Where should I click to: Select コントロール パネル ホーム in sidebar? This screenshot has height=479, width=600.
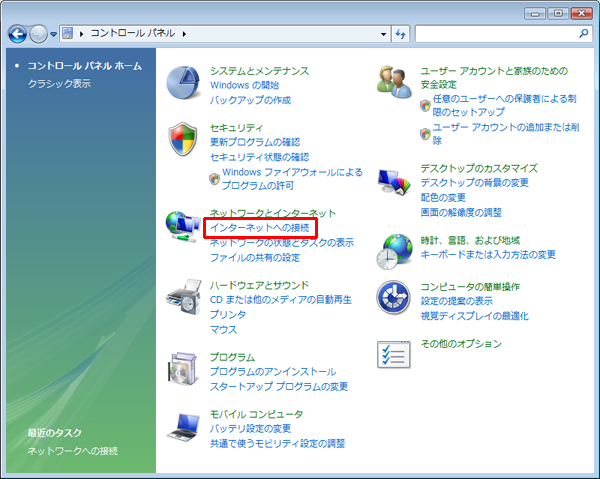coord(85,66)
